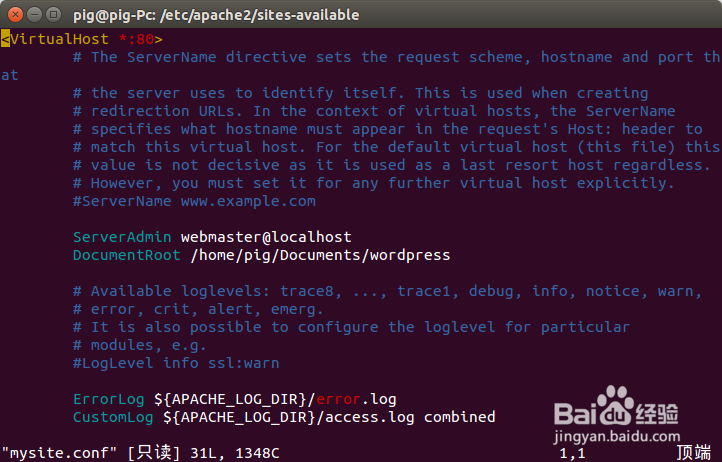Close the terminal window
This screenshot has width=722, height=462.
coord(13,15)
